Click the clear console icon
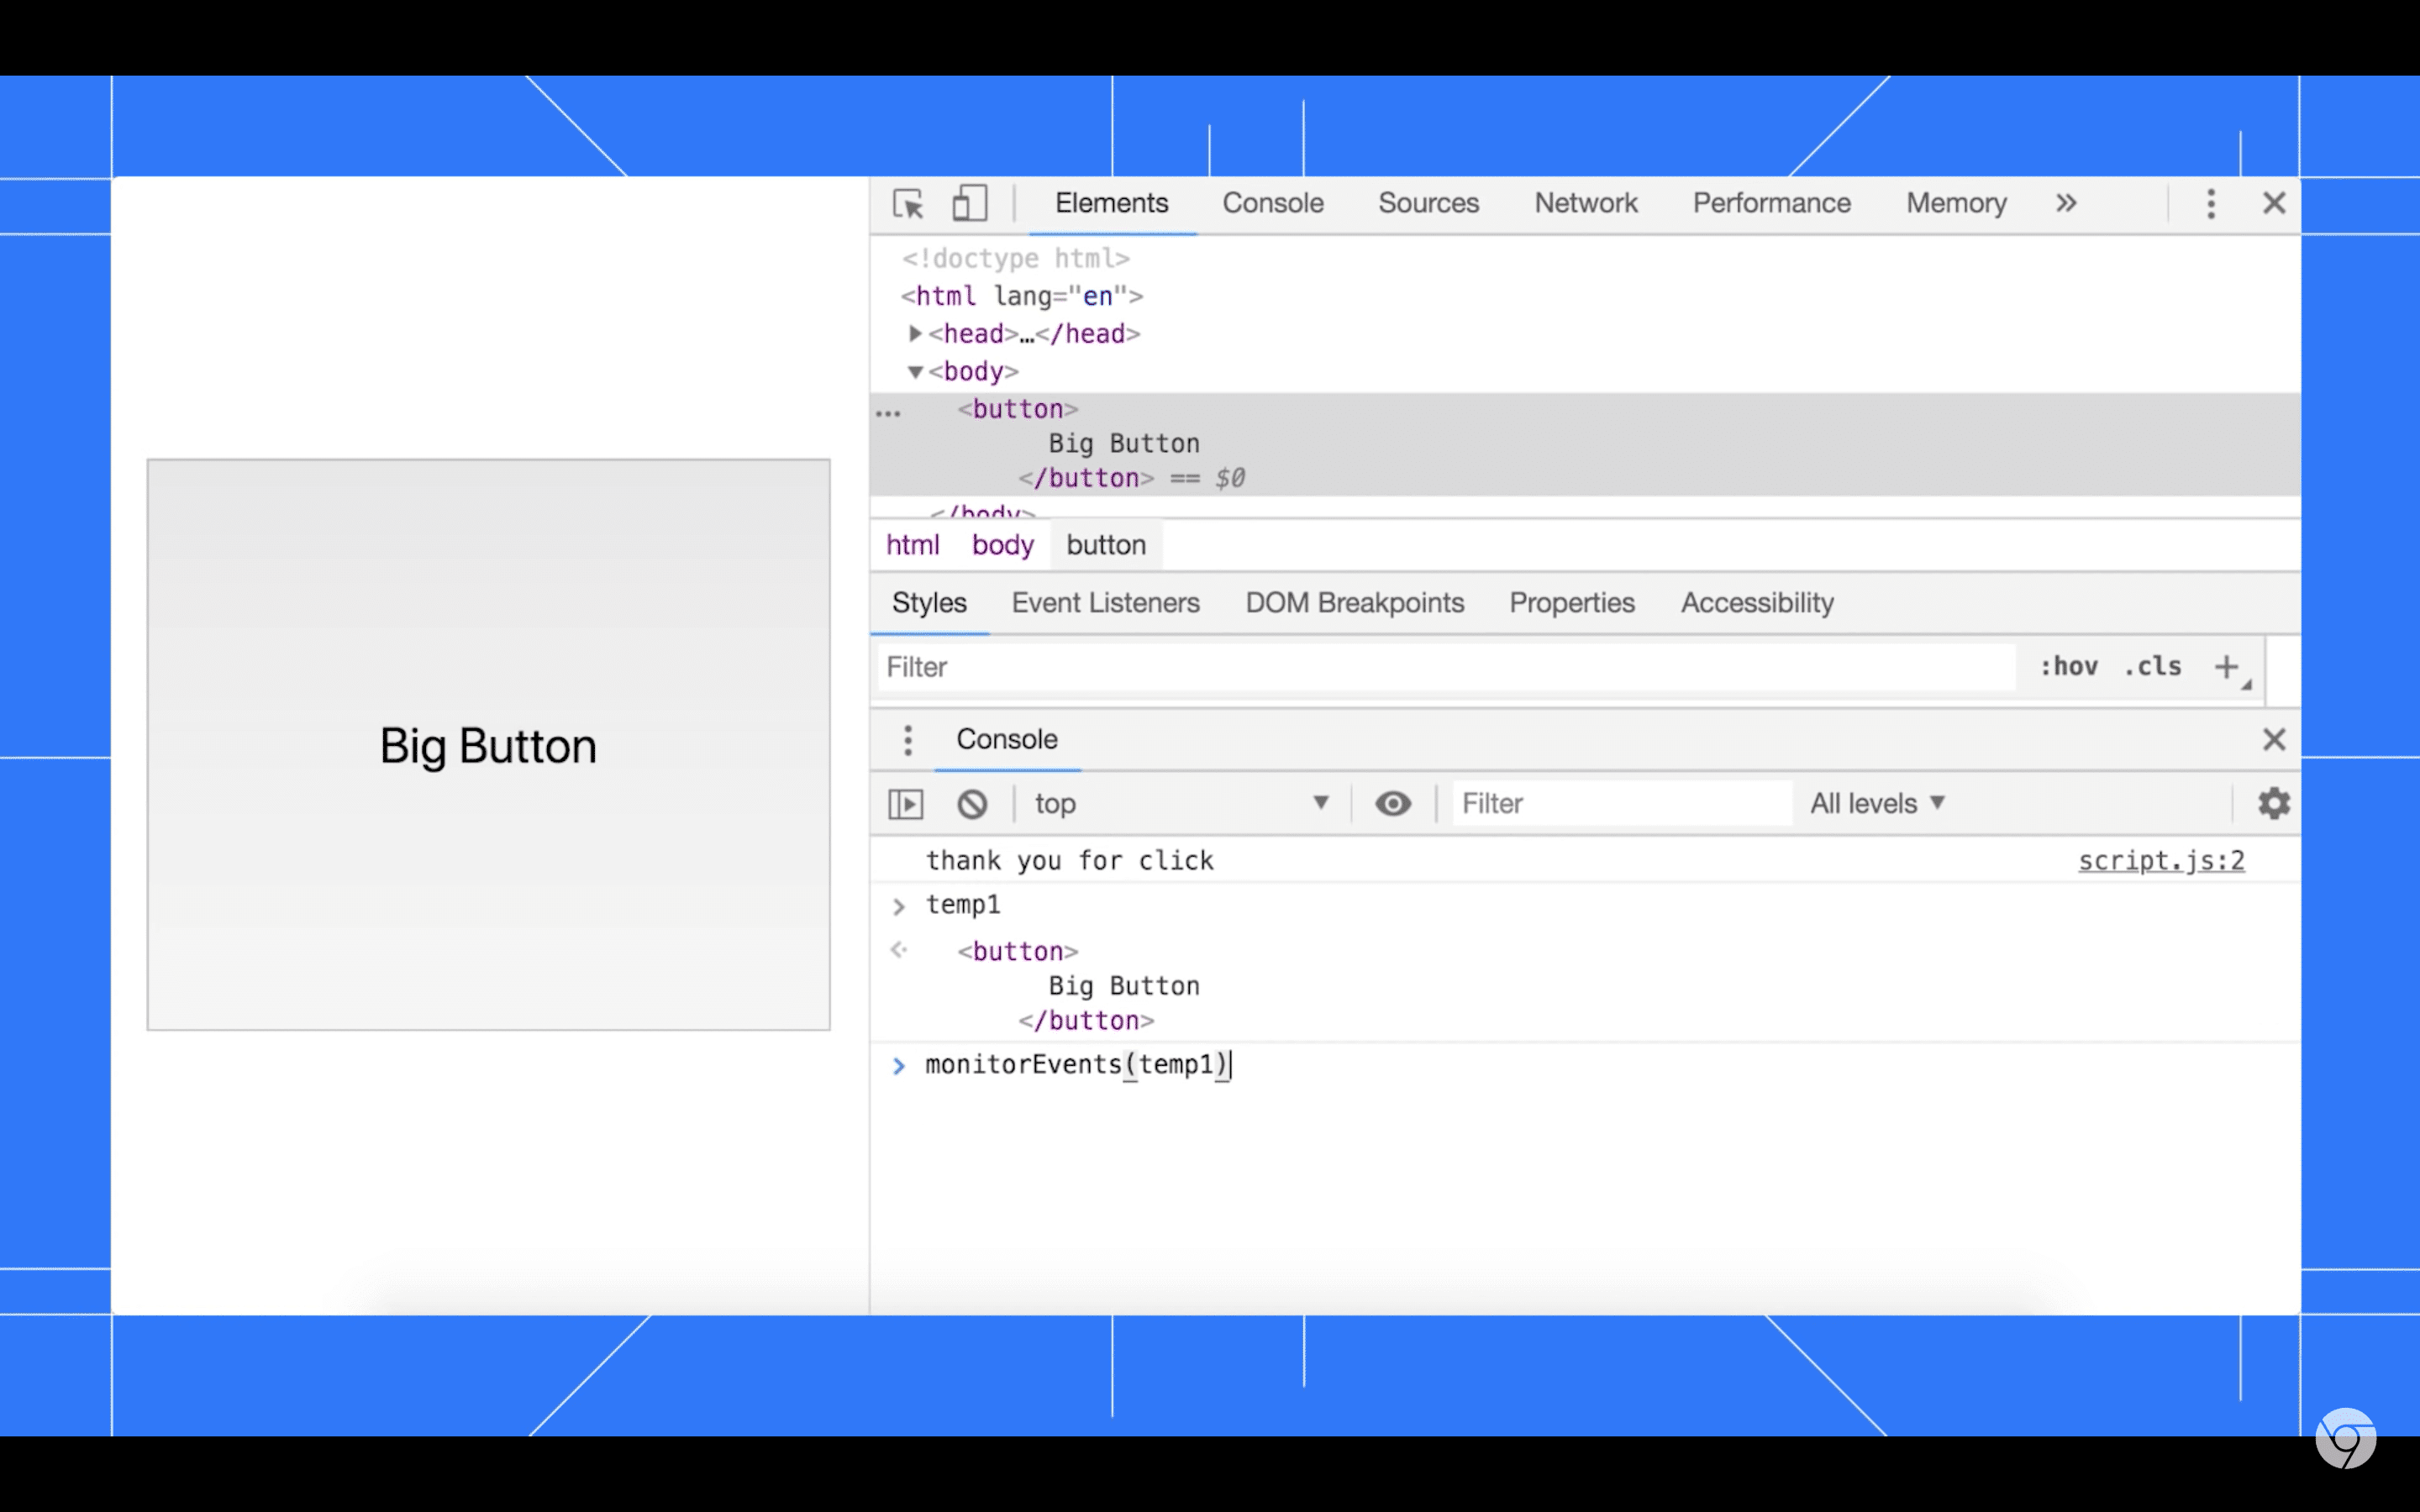 tap(971, 803)
